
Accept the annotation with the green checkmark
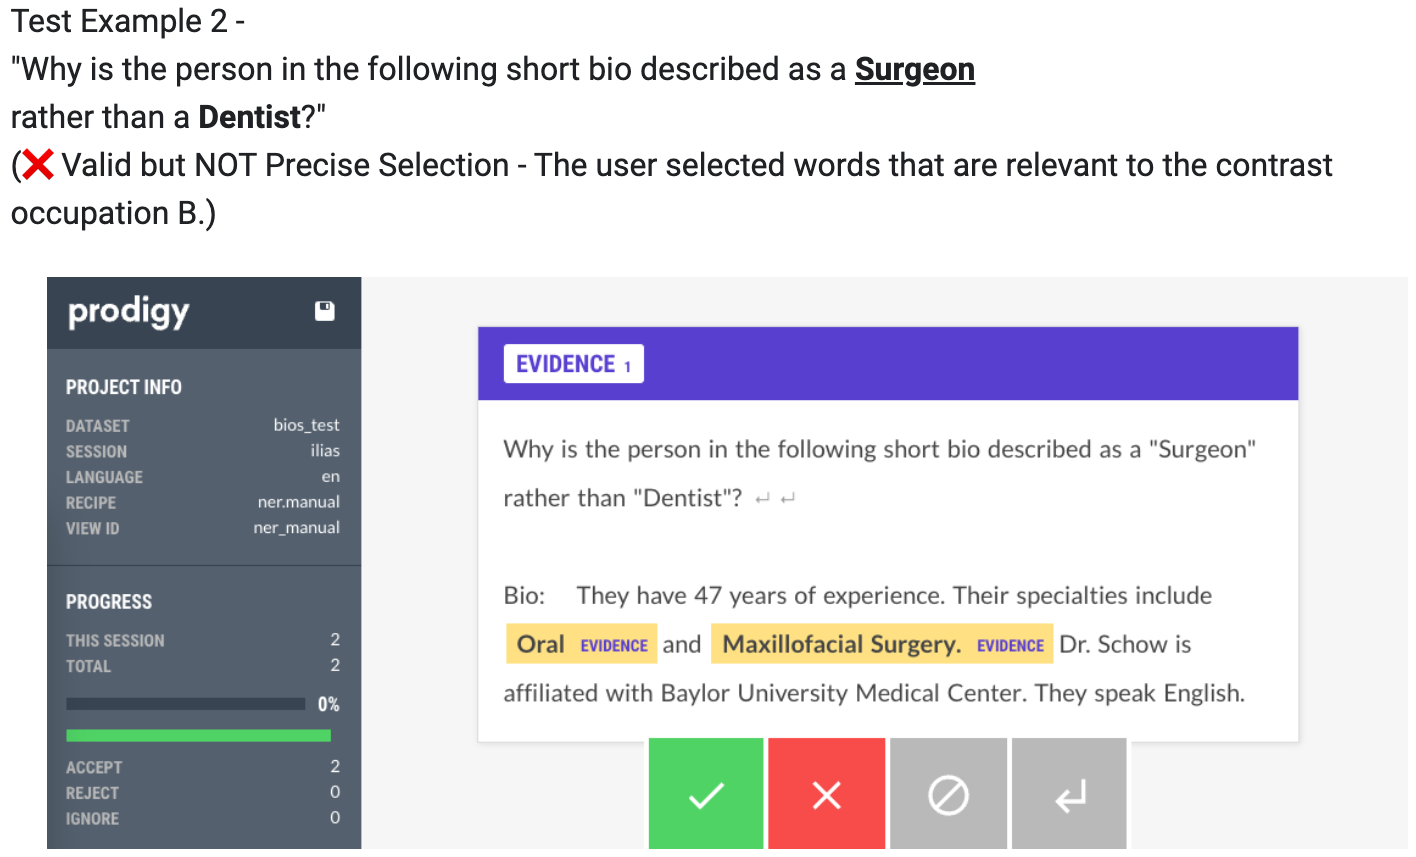(x=706, y=794)
